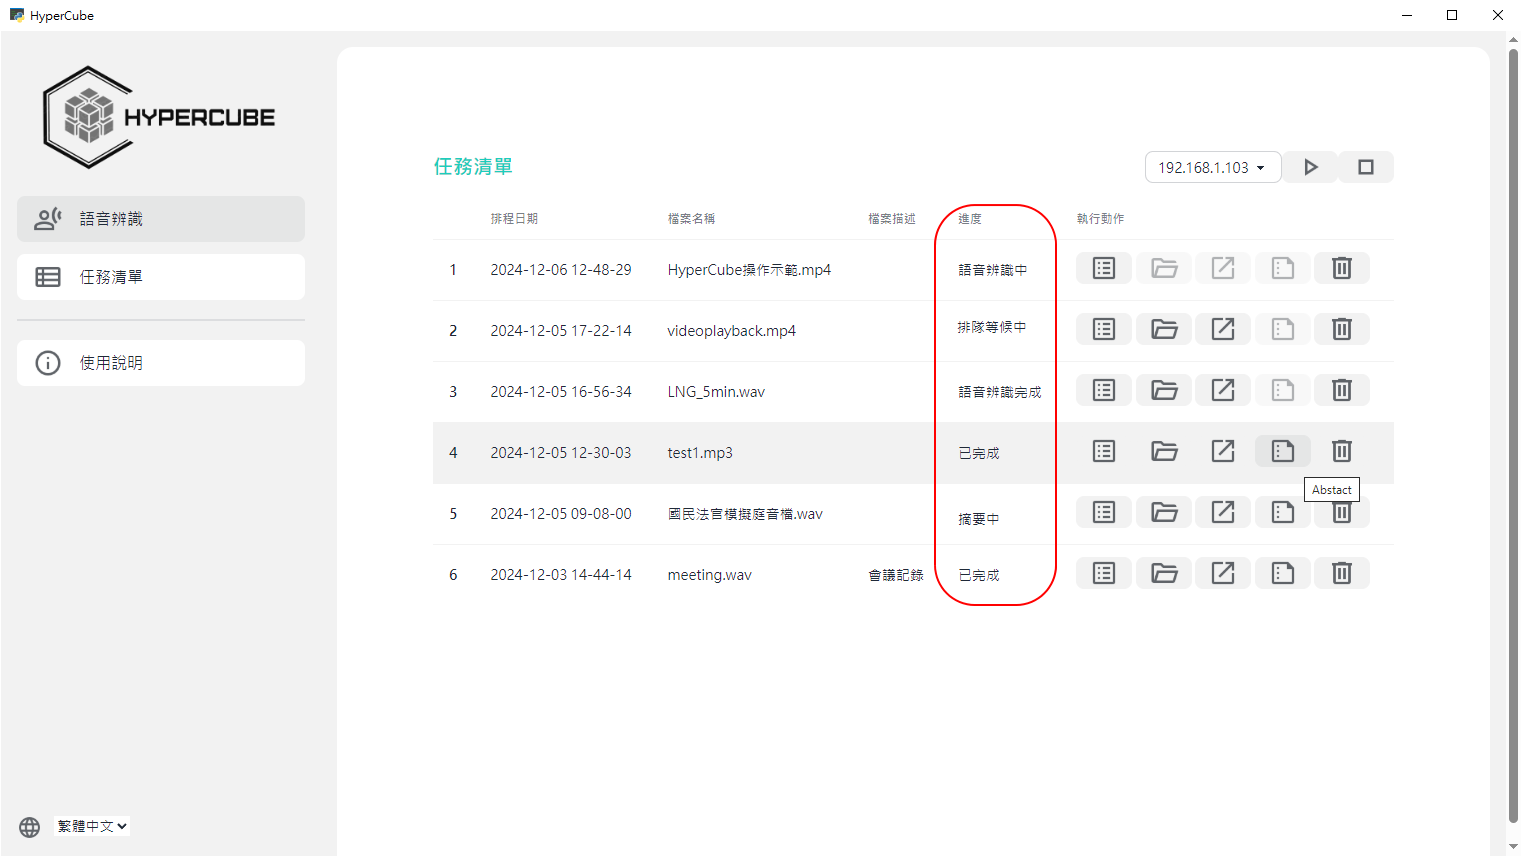Open abstract for test1.mp3 task
Viewport: 1522px width, 857px height.
click(x=1283, y=451)
